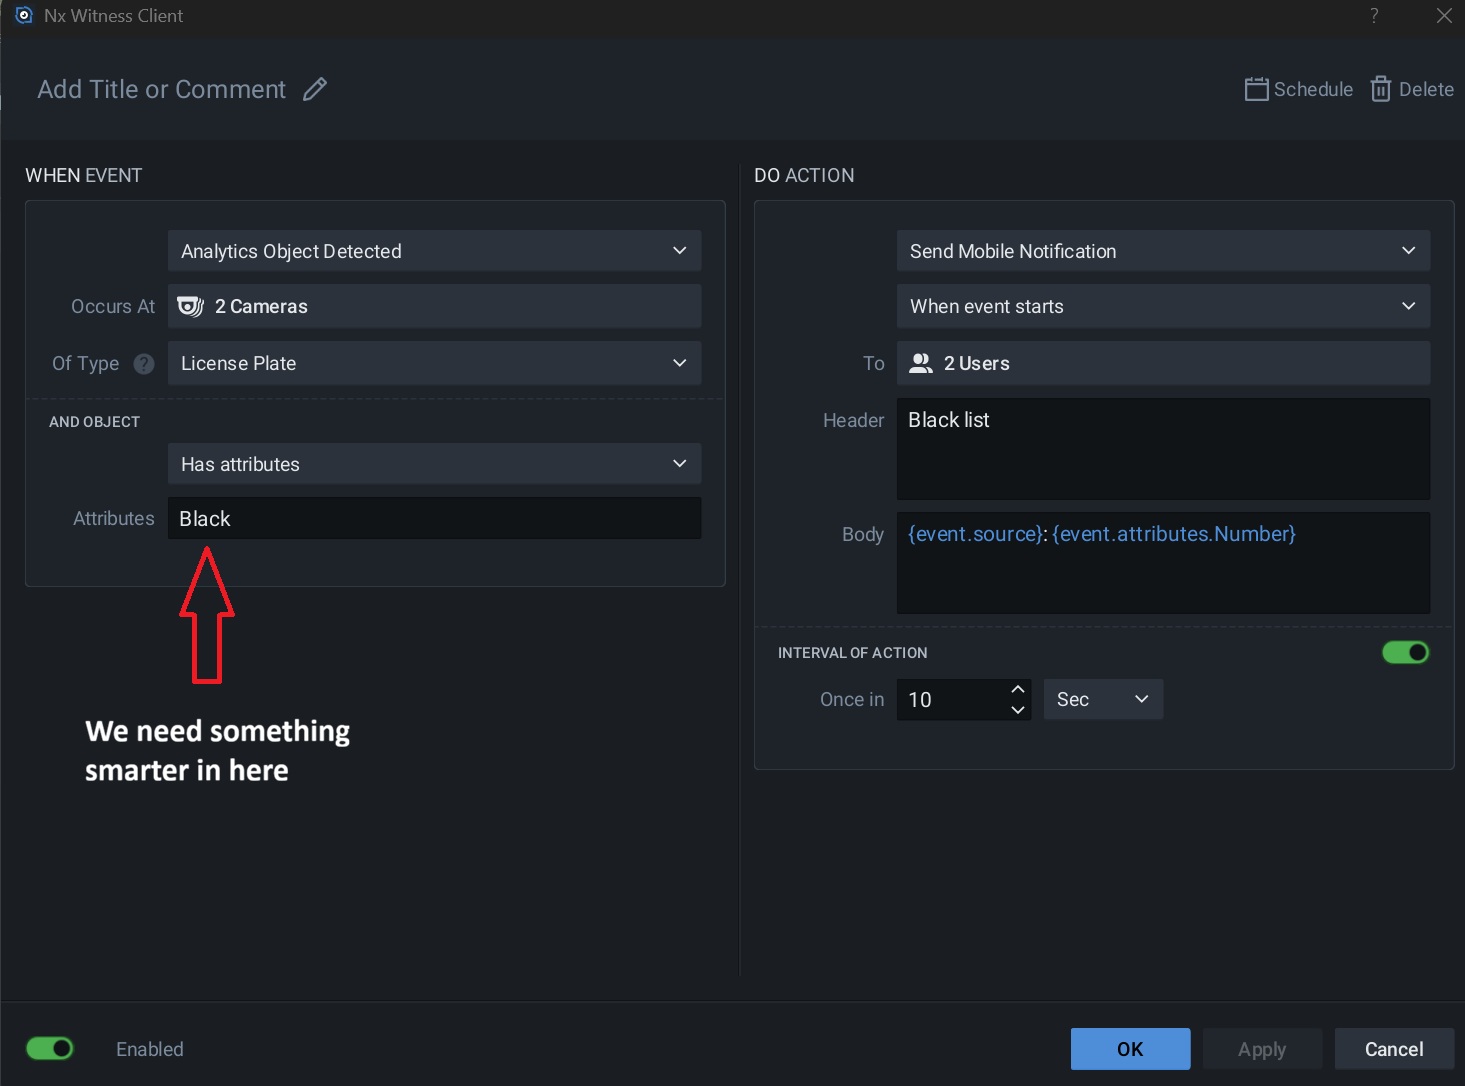Click the Nx Witness app logo
This screenshot has height=1086, width=1465.
tap(24, 15)
